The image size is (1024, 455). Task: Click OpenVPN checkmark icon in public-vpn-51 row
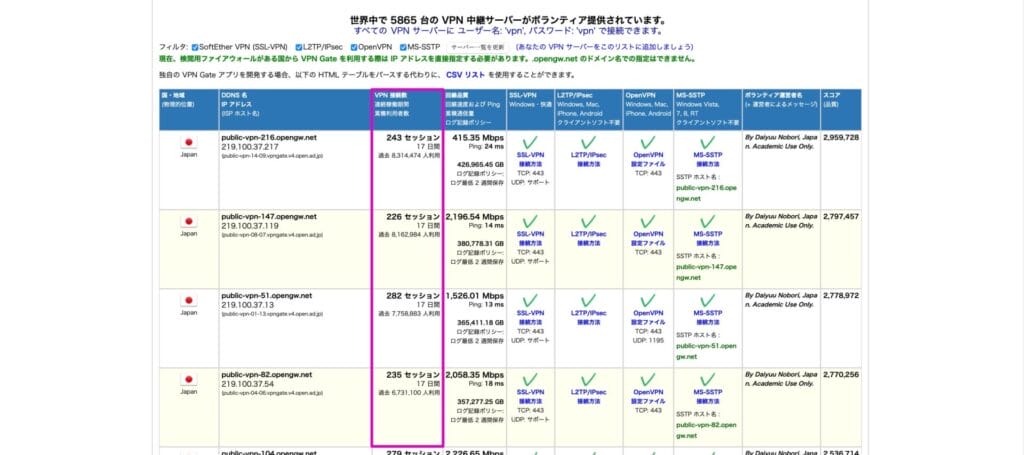(x=647, y=301)
